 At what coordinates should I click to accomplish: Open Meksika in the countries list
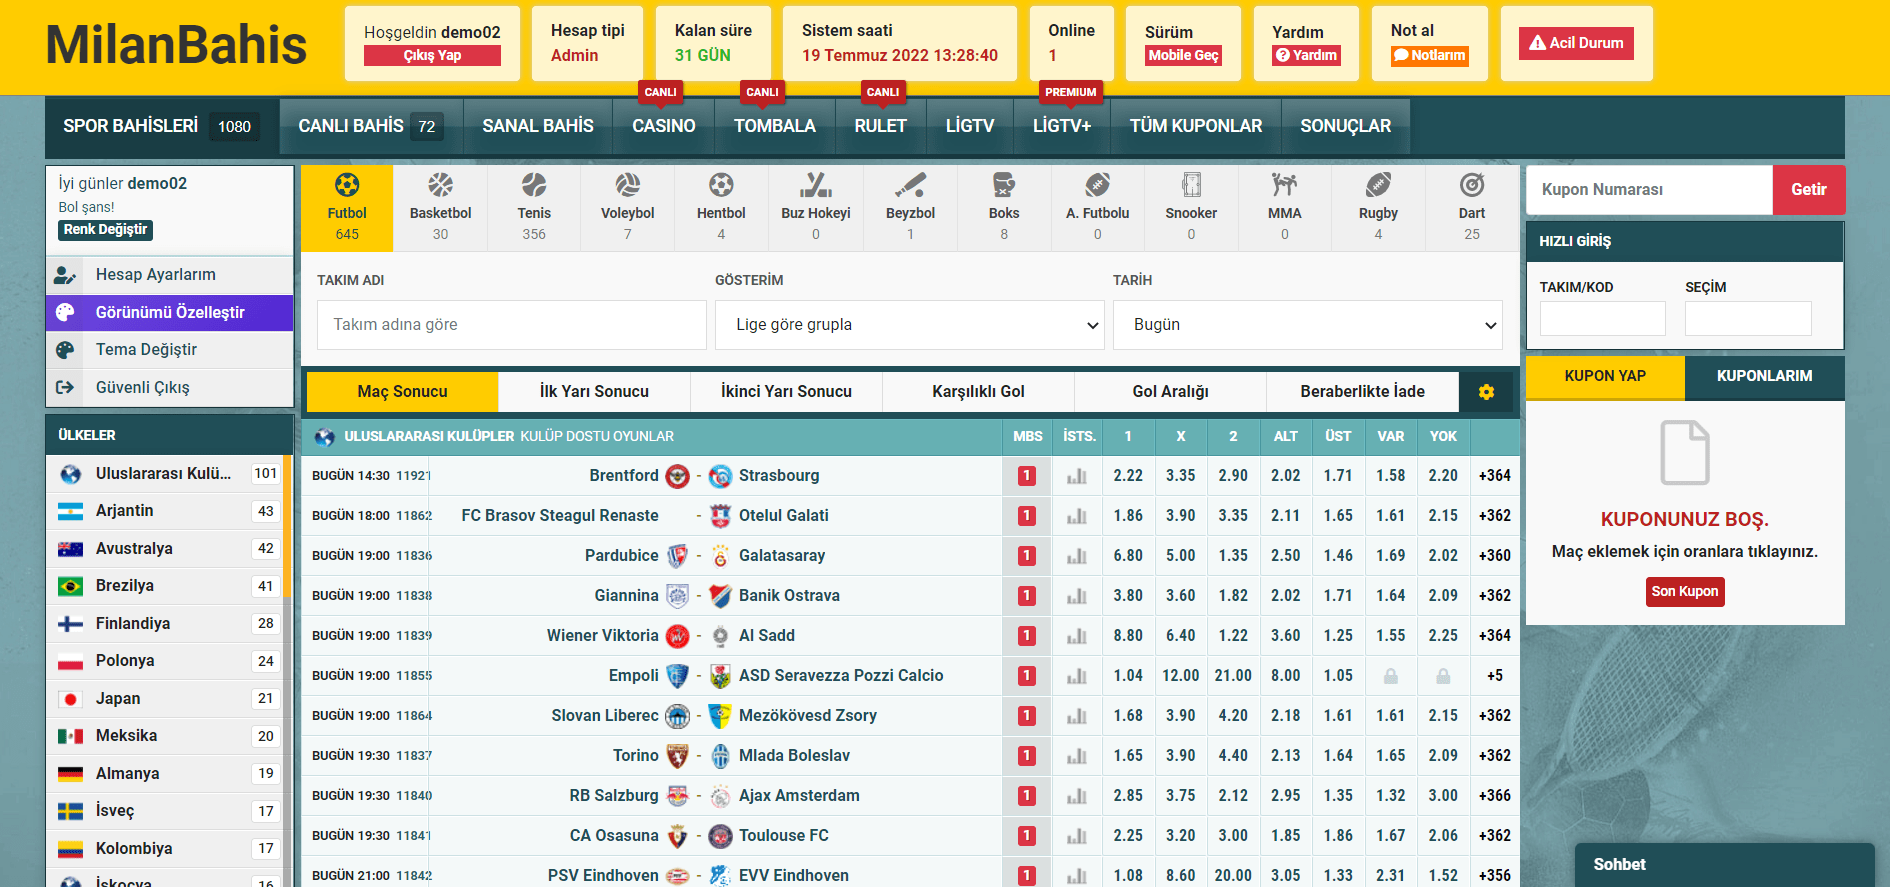coord(166,736)
